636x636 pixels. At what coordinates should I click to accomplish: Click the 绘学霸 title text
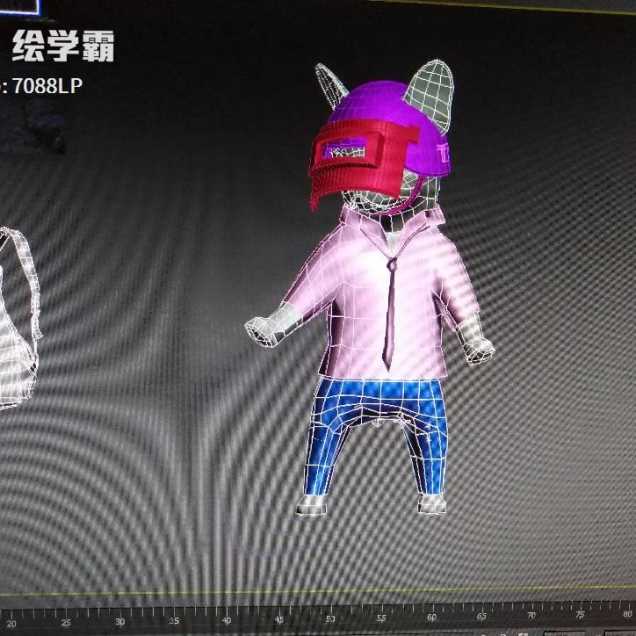pyautogui.click(x=63, y=46)
